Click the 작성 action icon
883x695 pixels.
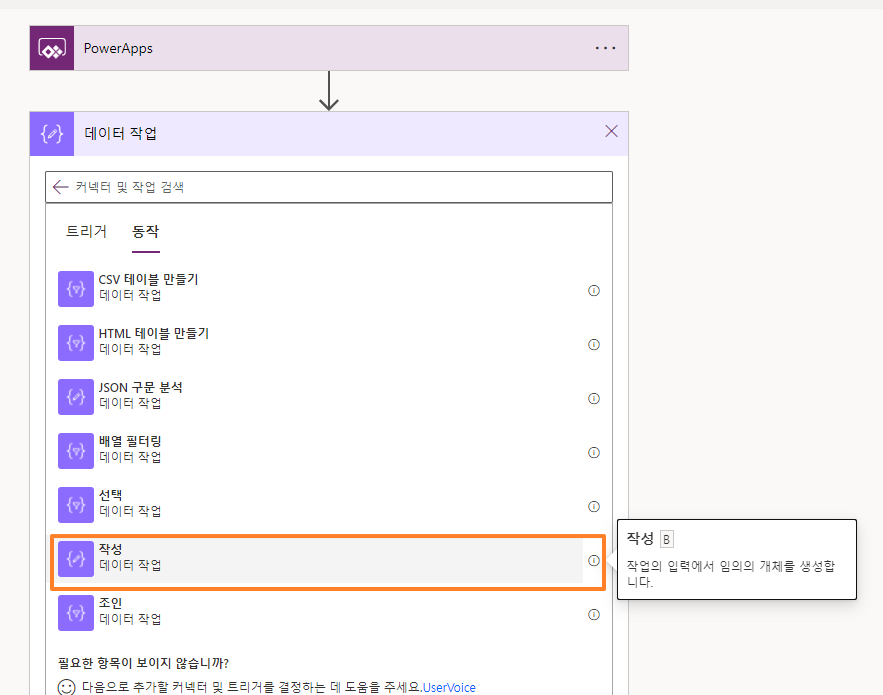click(x=76, y=559)
